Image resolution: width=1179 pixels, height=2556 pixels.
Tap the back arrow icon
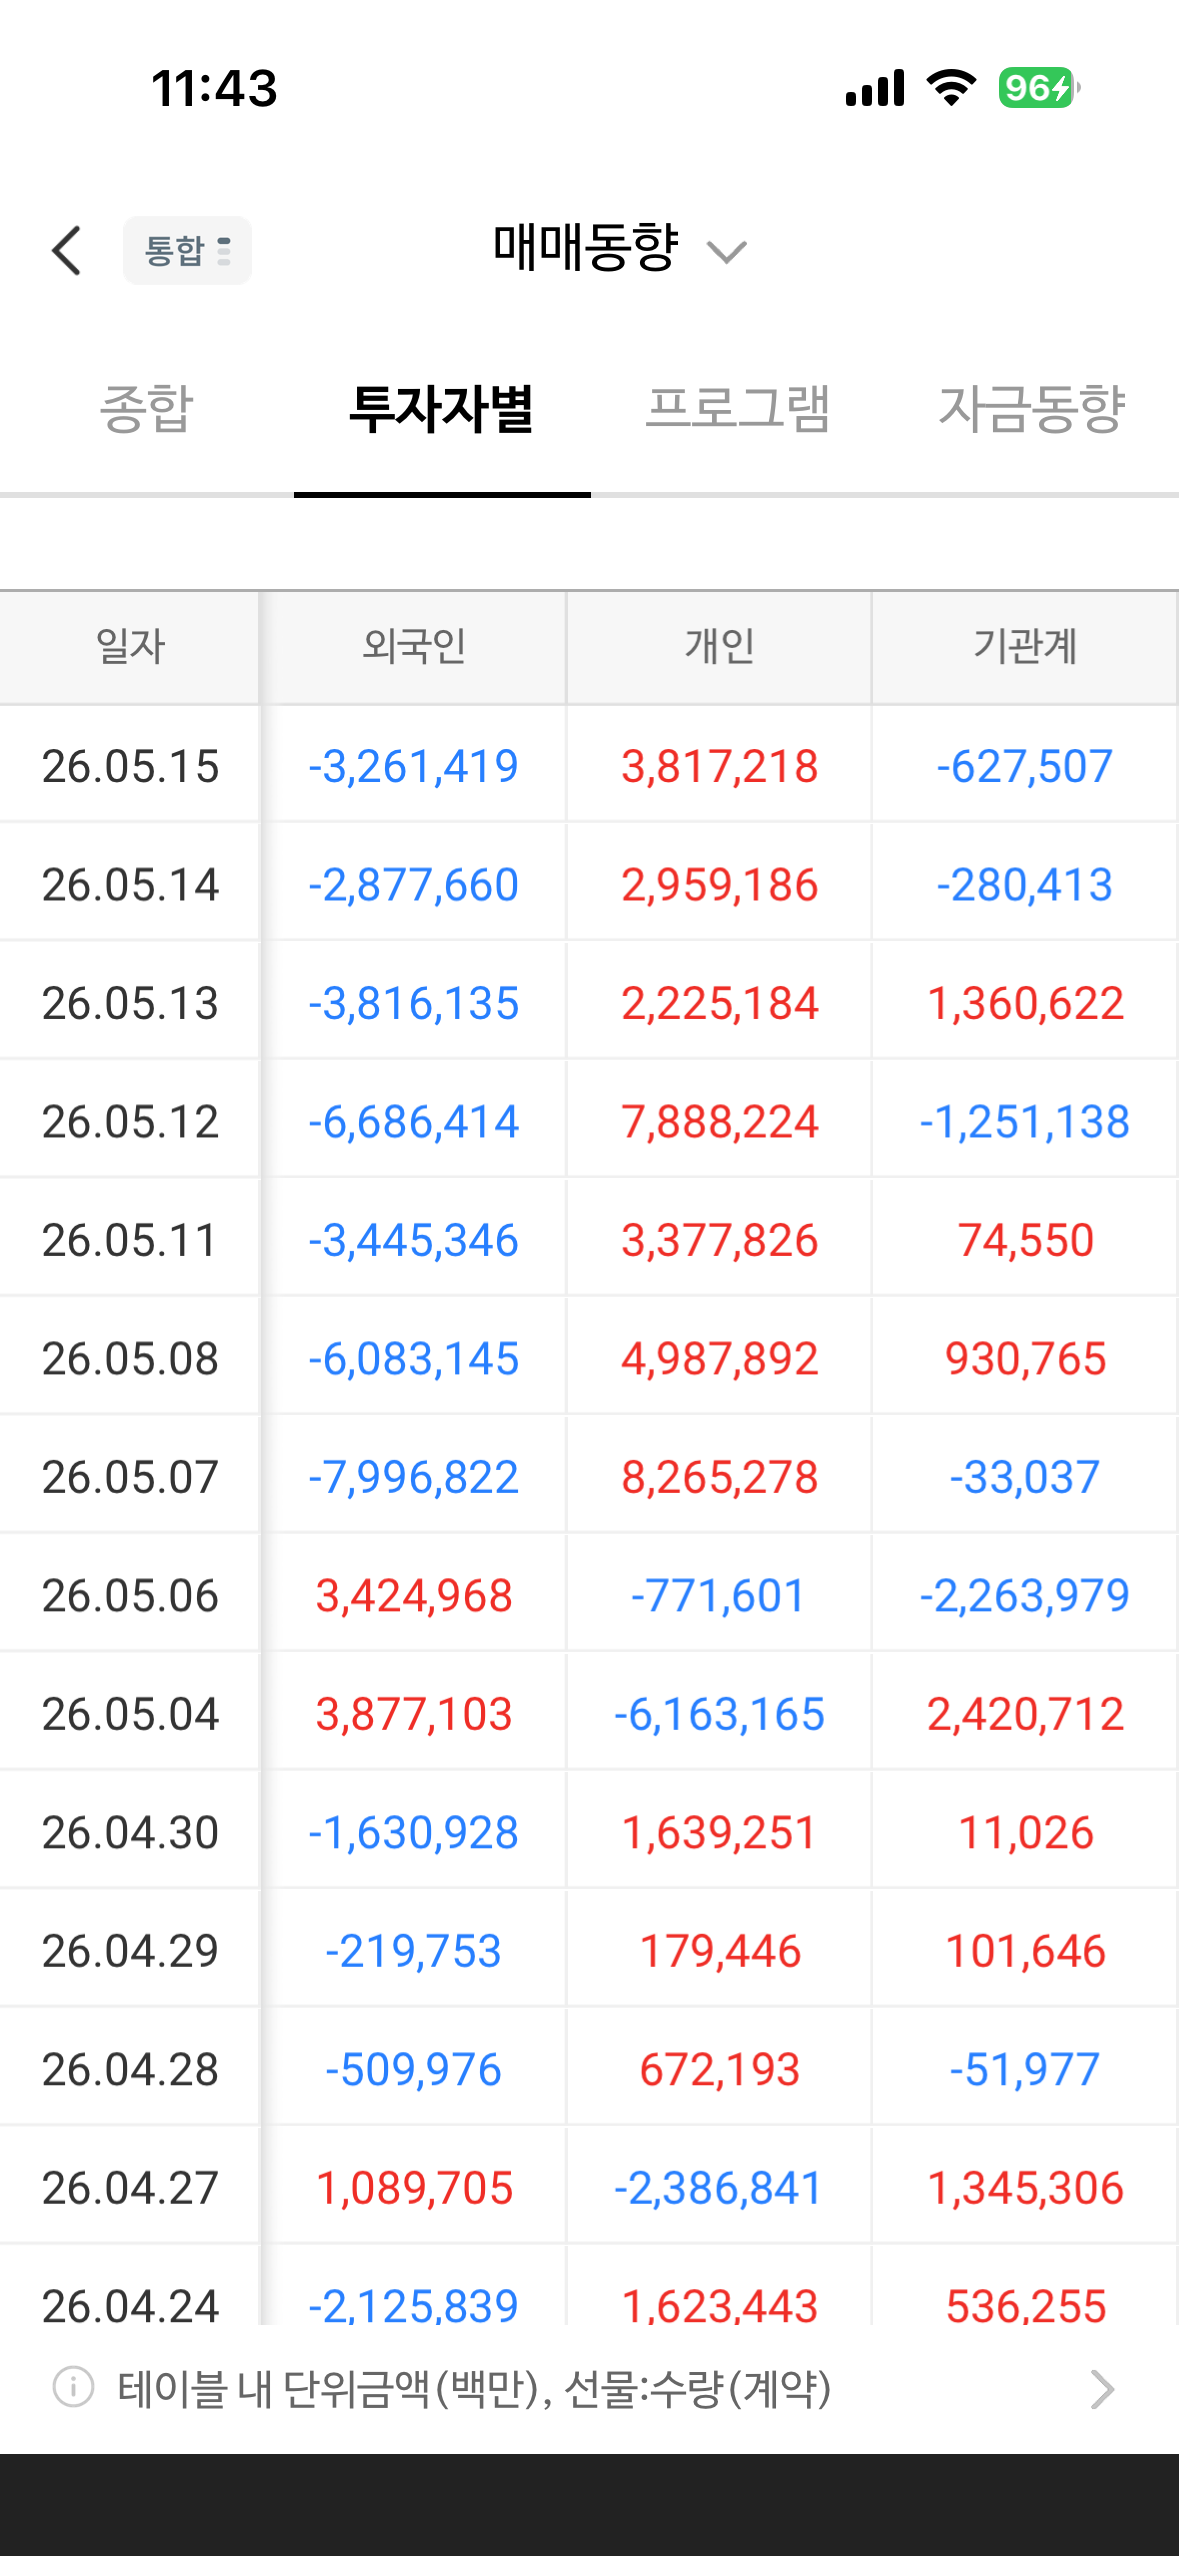tap(67, 250)
